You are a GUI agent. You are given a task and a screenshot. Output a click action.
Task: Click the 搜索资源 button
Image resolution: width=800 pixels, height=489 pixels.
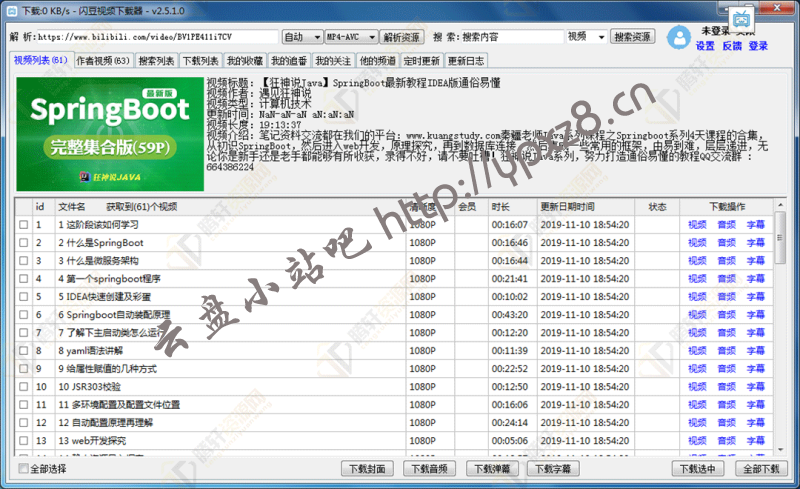[633, 37]
